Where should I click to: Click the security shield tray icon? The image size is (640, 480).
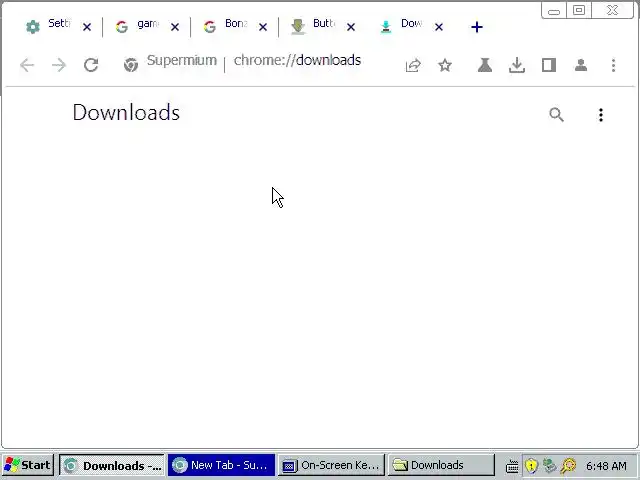coord(531,465)
